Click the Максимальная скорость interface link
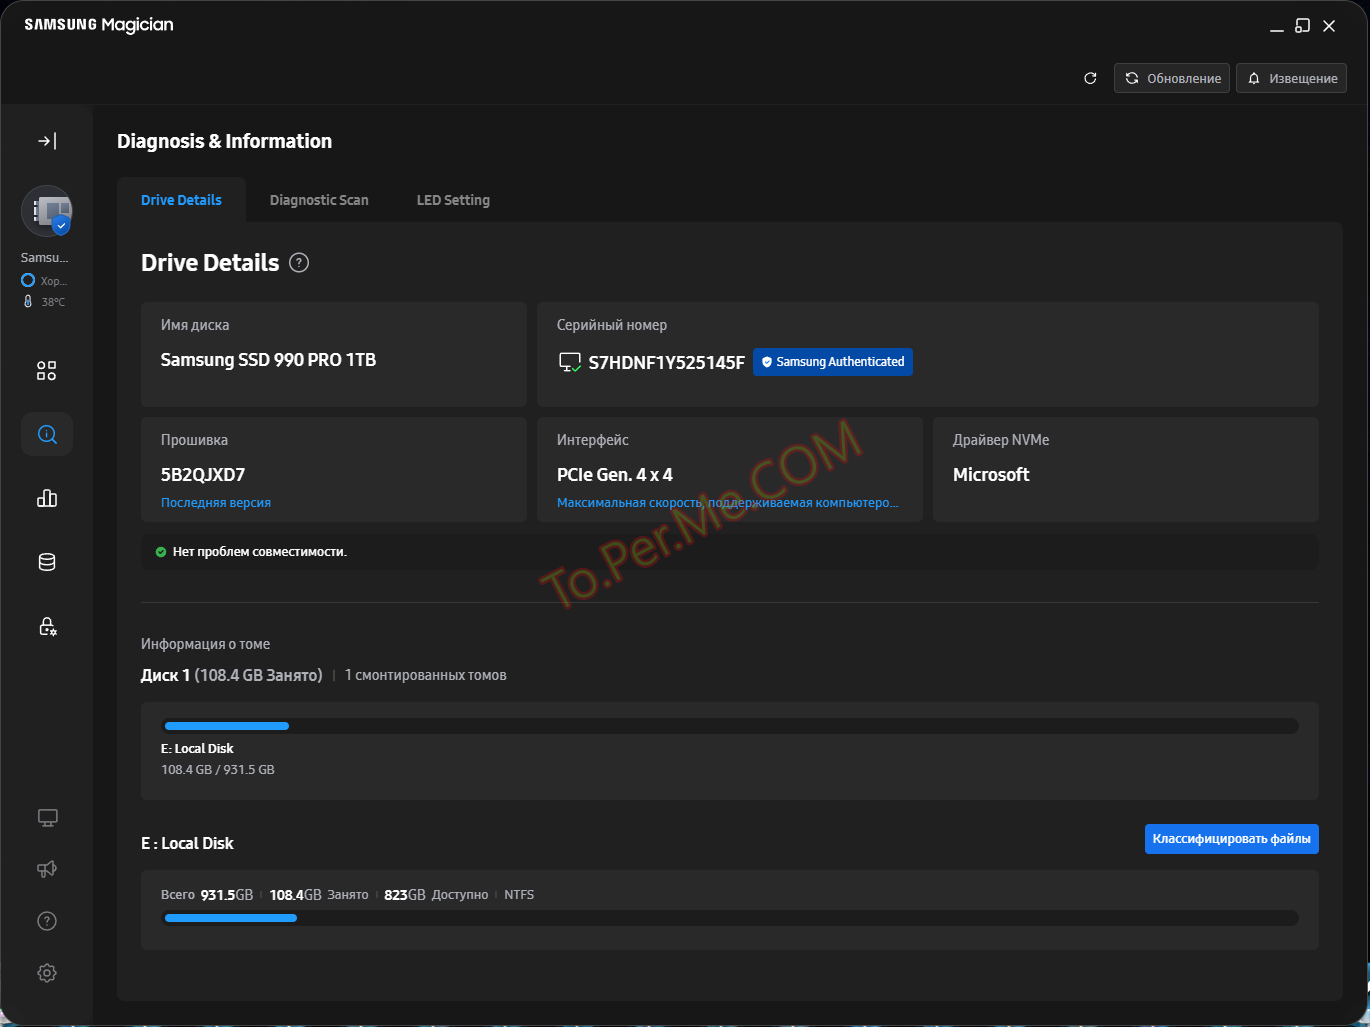Image resolution: width=1370 pixels, height=1027 pixels. tap(727, 503)
